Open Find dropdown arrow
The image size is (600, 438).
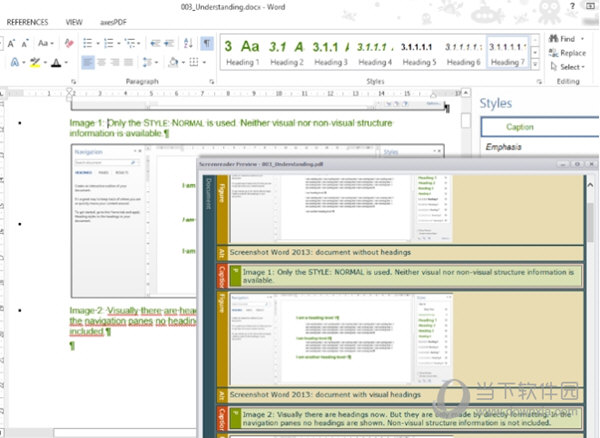click(x=582, y=39)
